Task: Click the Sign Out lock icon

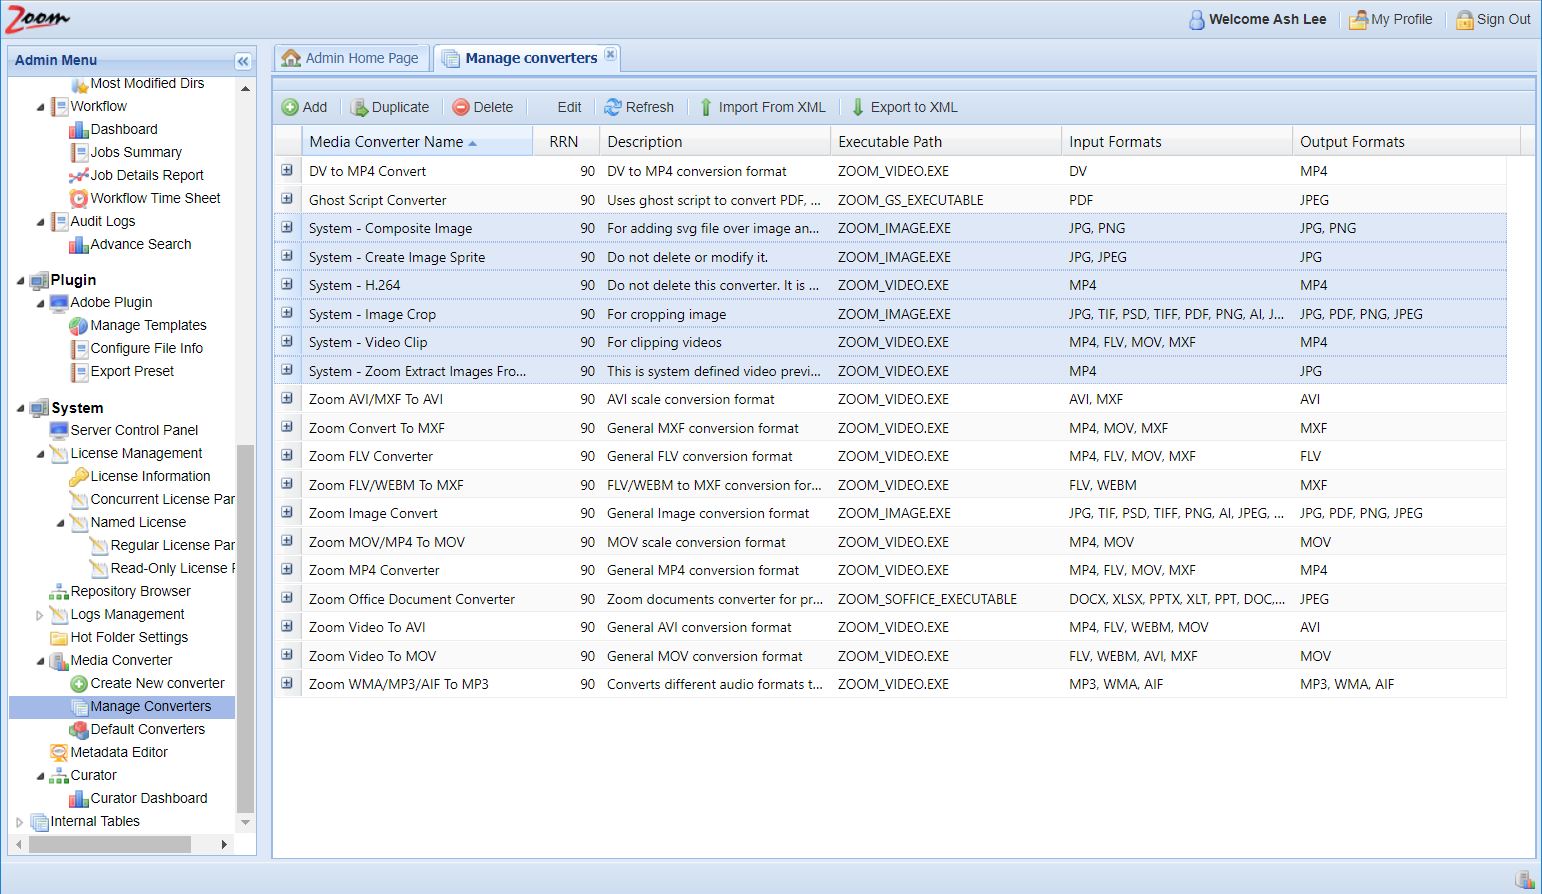Action: pos(1465,19)
